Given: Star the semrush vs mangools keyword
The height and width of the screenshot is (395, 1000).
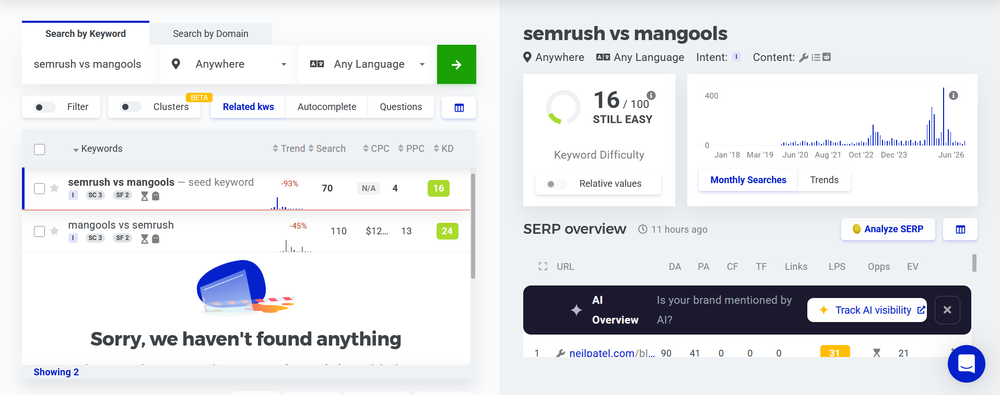Looking at the screenshot, I should click(x=54, y=188).
